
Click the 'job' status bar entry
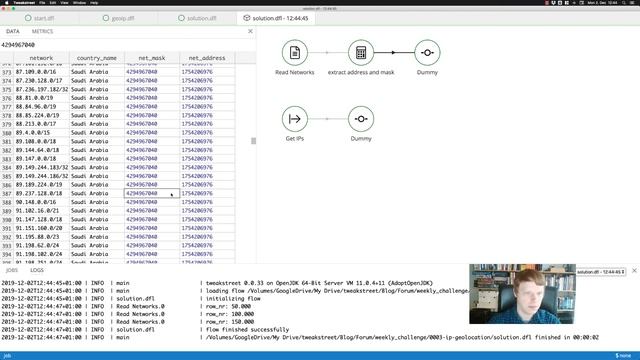pyautogui.click(x=7, y=356)
